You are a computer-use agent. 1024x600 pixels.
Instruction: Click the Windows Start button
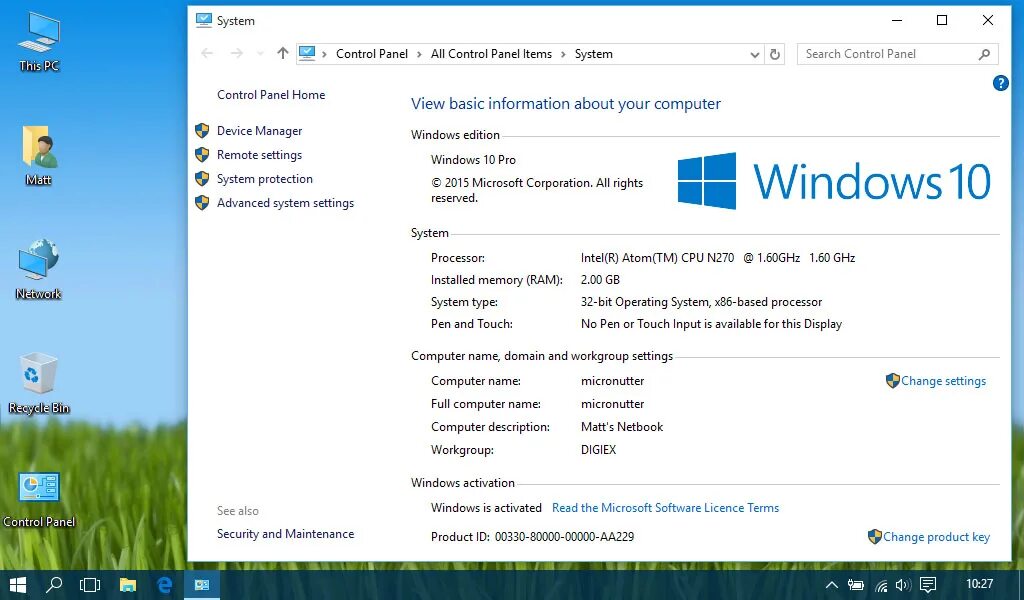tap(18, 584)
